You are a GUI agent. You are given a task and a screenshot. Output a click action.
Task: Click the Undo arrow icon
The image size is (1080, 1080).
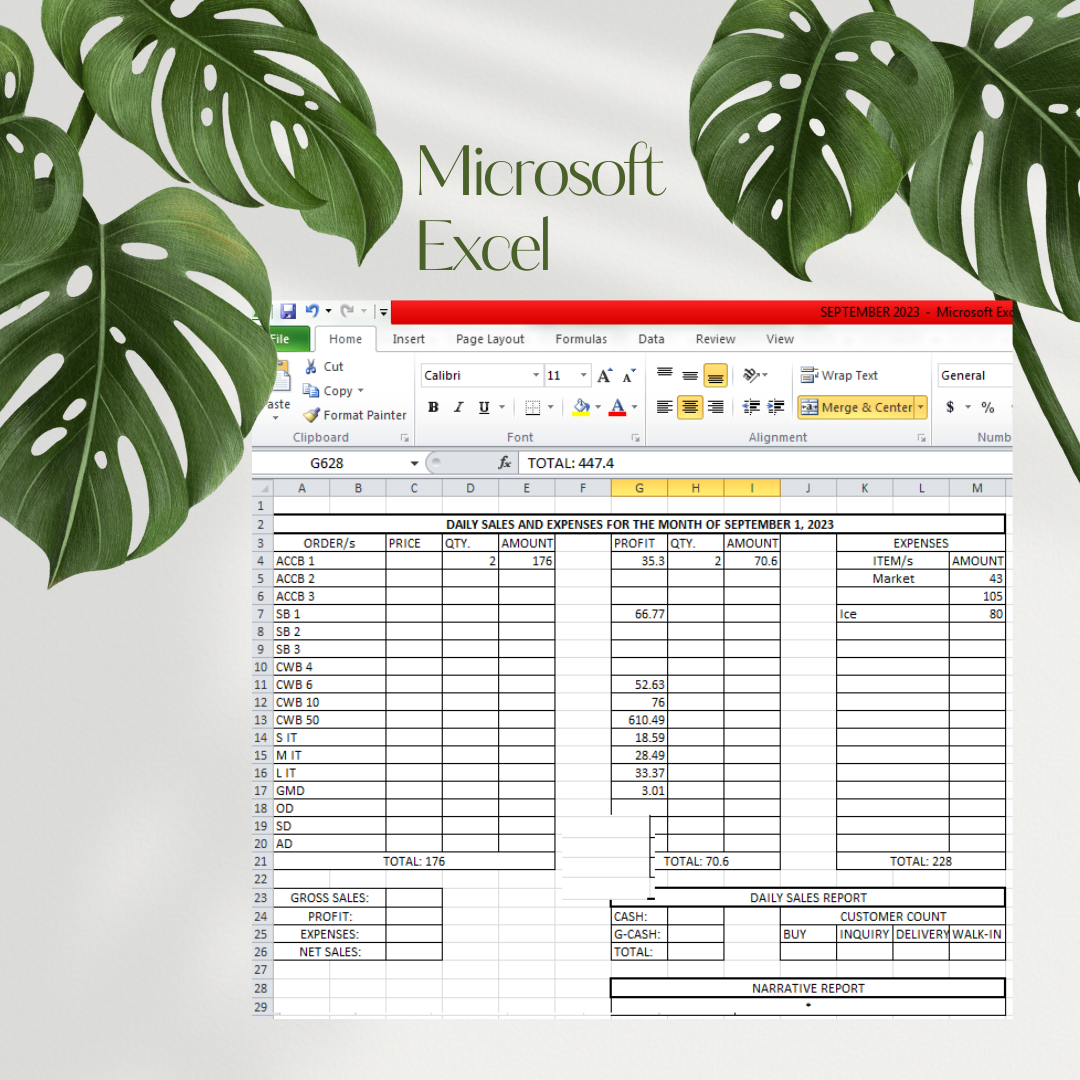[x=312, y=311]
